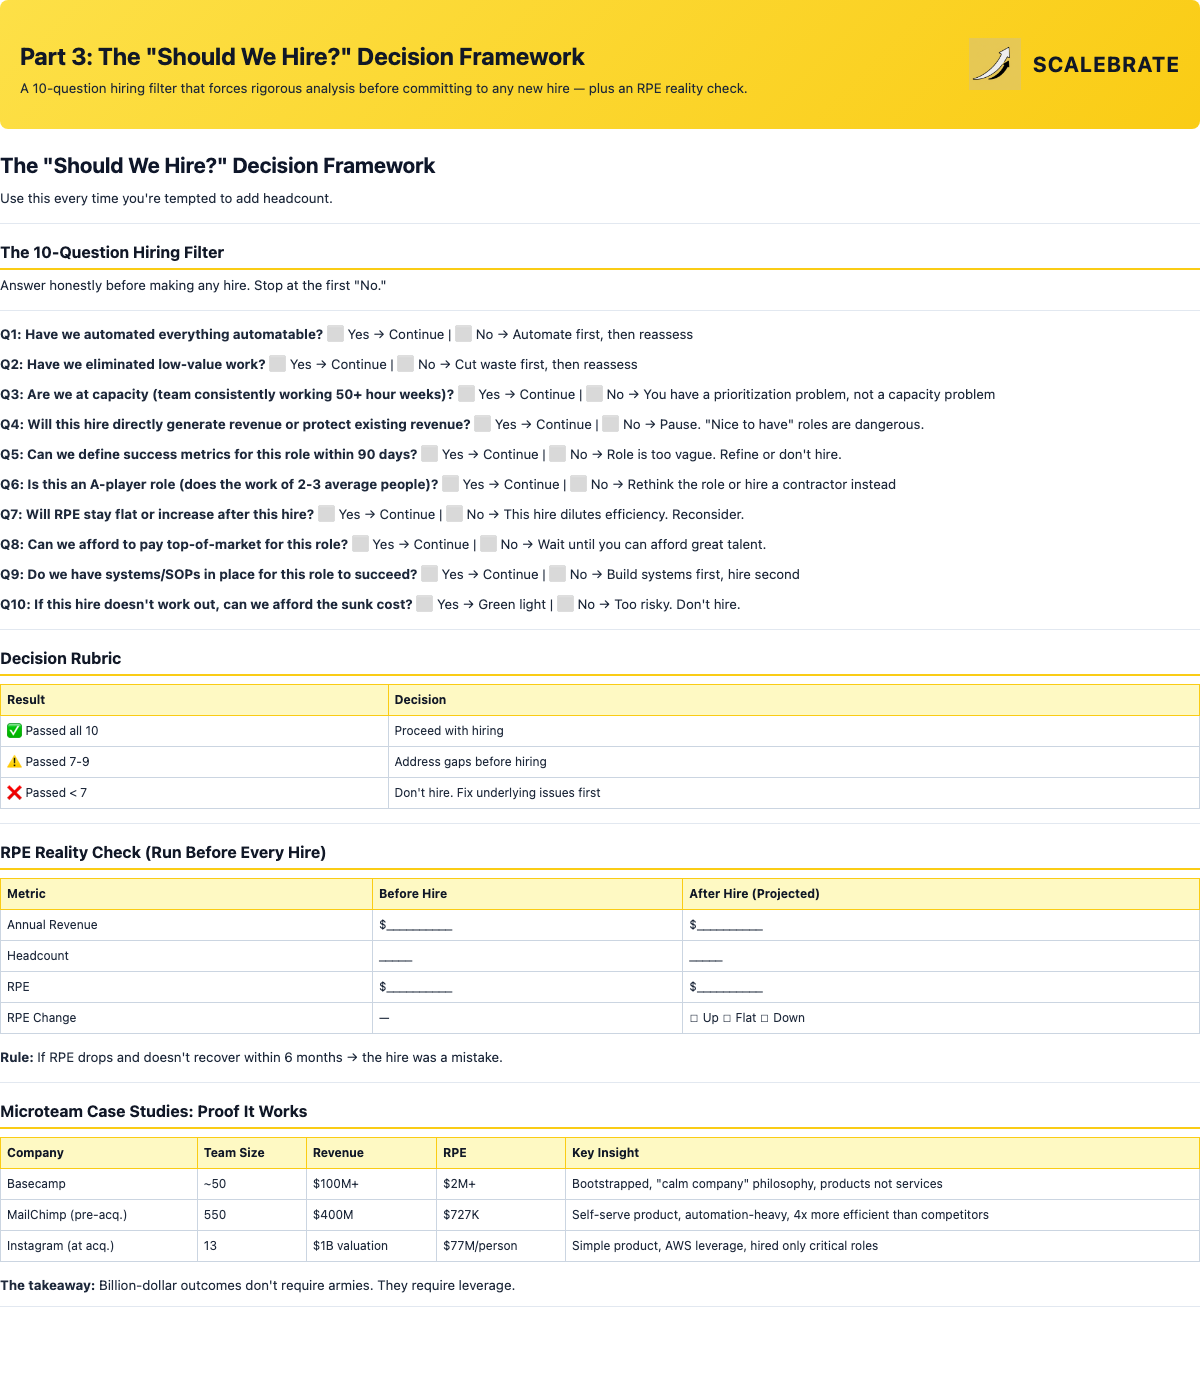Click 'The takeaway:' bold label
1200x1400 pixels.
[x=47, y=1286]
